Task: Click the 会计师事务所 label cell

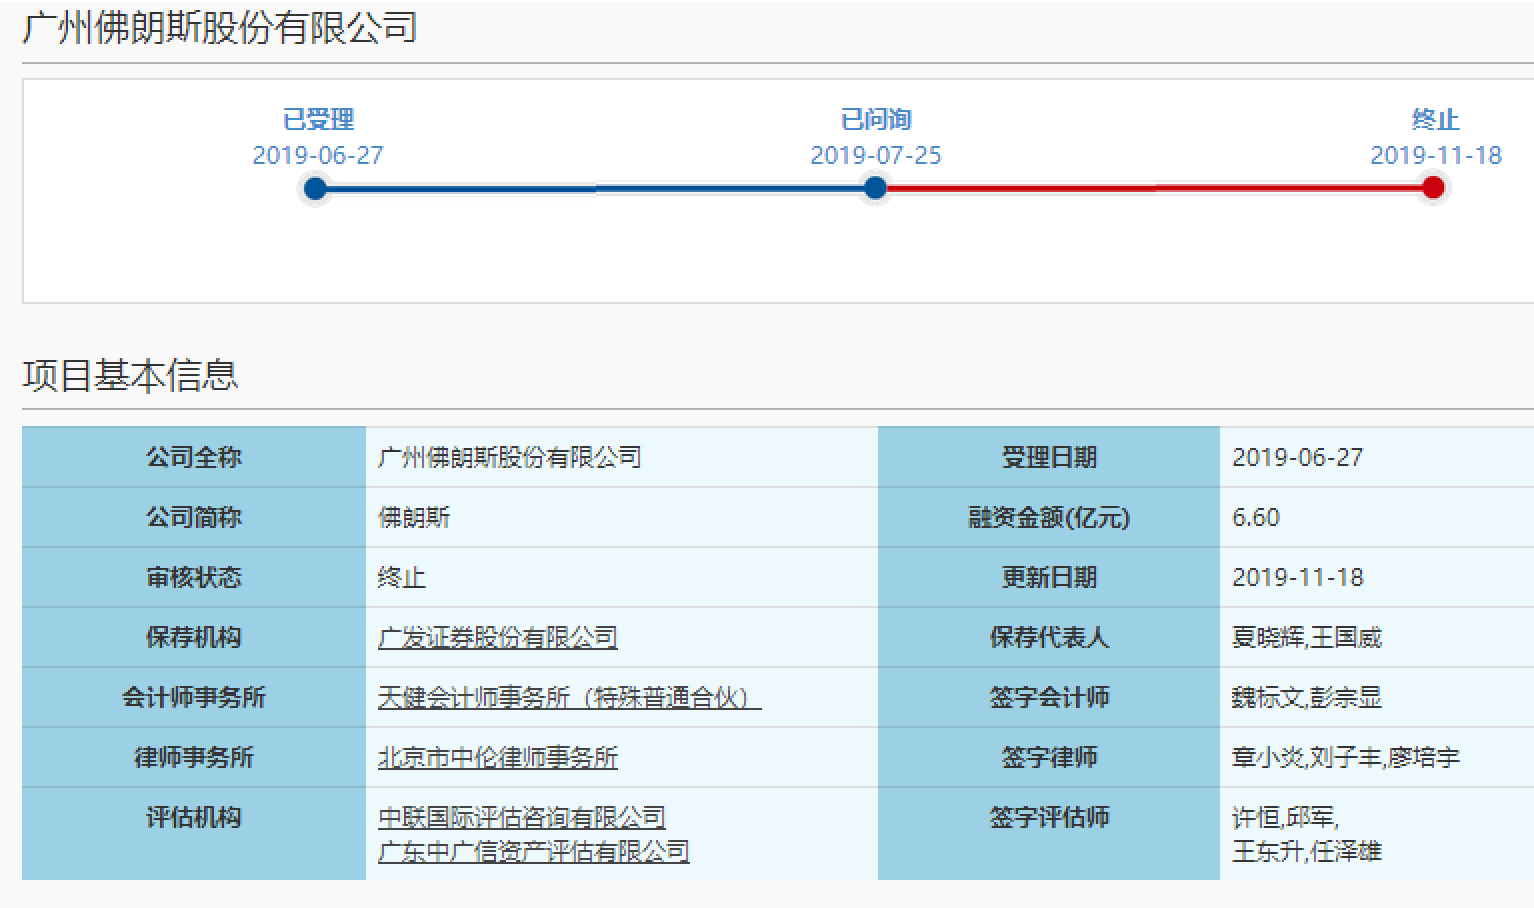Action: coord(194,697)
